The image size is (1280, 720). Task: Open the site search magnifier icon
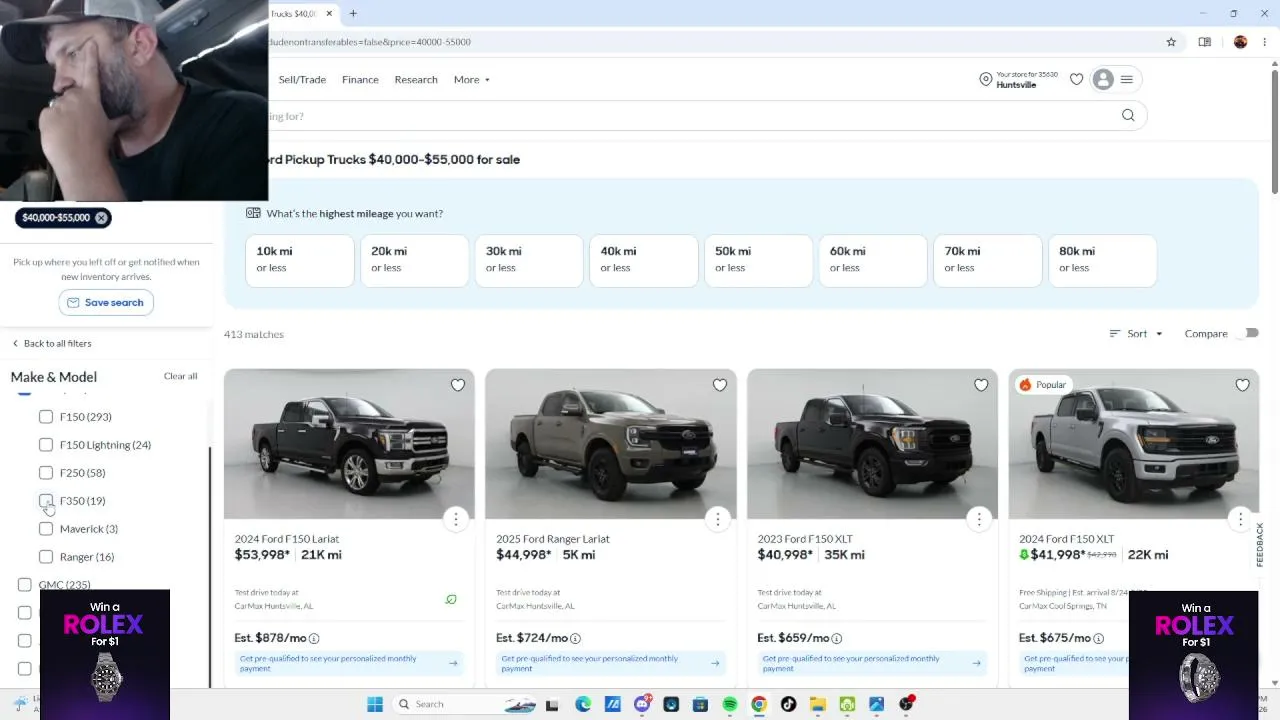(1128, 116)
